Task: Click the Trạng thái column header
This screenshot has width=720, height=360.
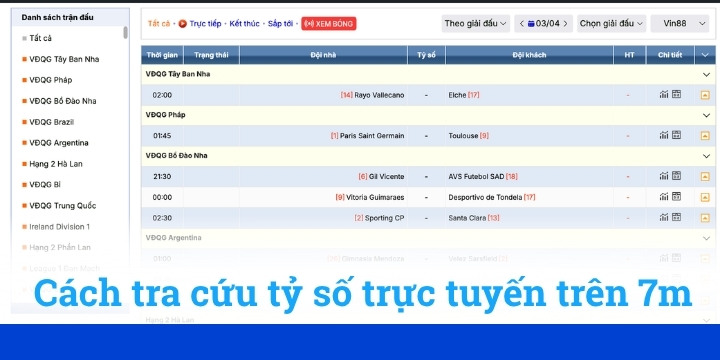Action: (211, 55)
